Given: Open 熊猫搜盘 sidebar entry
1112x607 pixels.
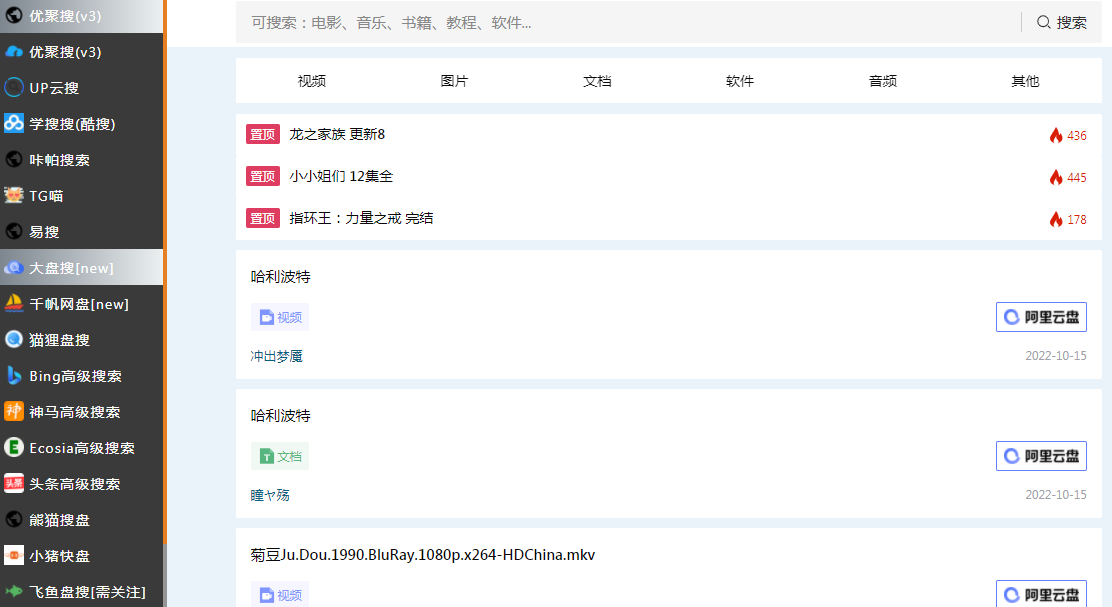Looking at the screenshot, I should pos(82,520).
